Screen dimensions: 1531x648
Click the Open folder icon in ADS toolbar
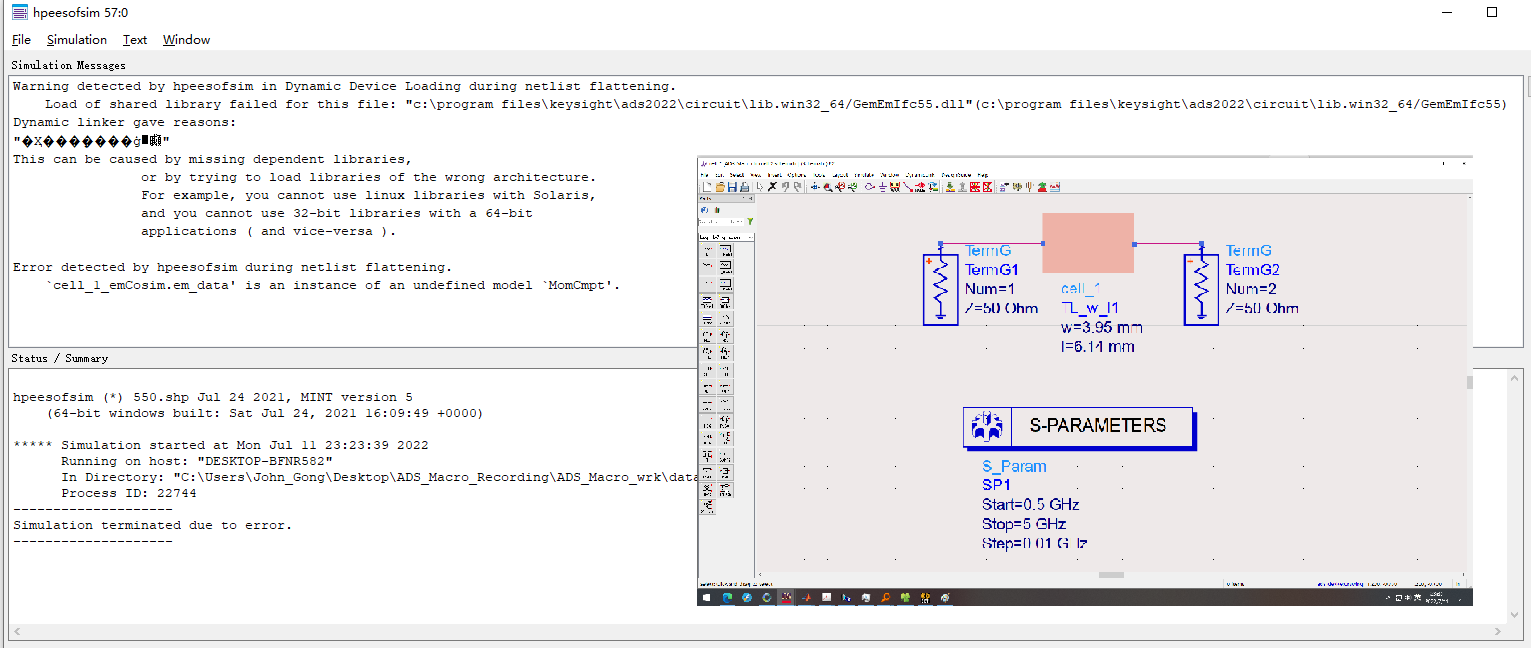tap(719, 187)
